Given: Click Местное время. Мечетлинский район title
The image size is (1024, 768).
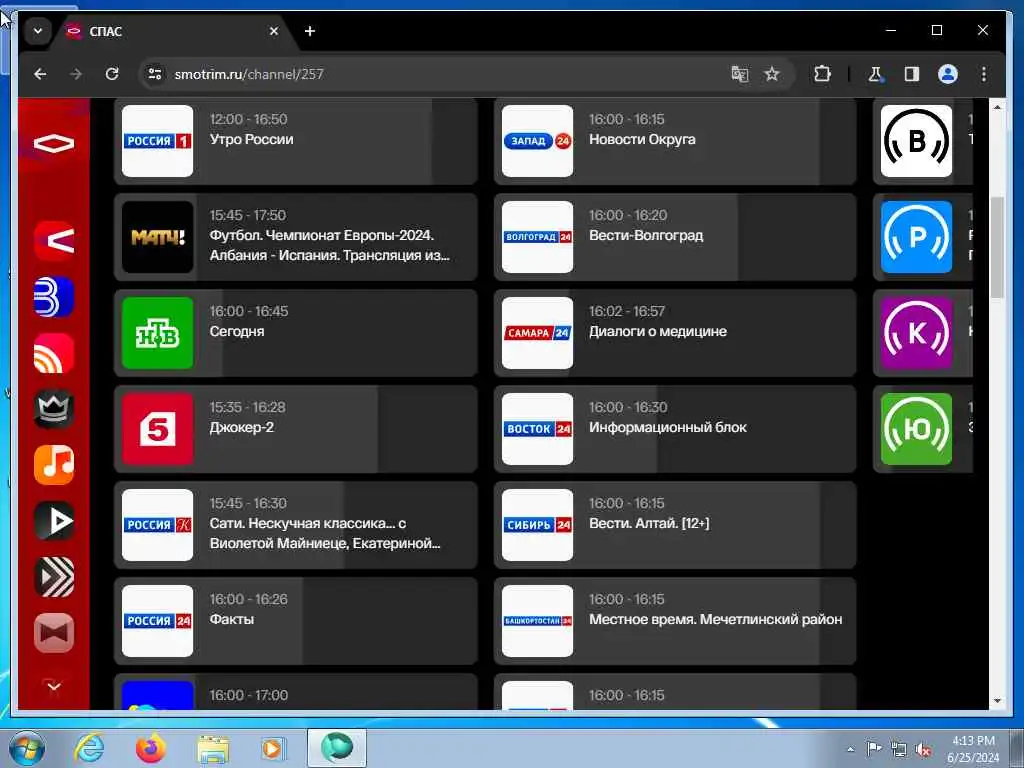Looking at the screenshot, I should (716, 619).
